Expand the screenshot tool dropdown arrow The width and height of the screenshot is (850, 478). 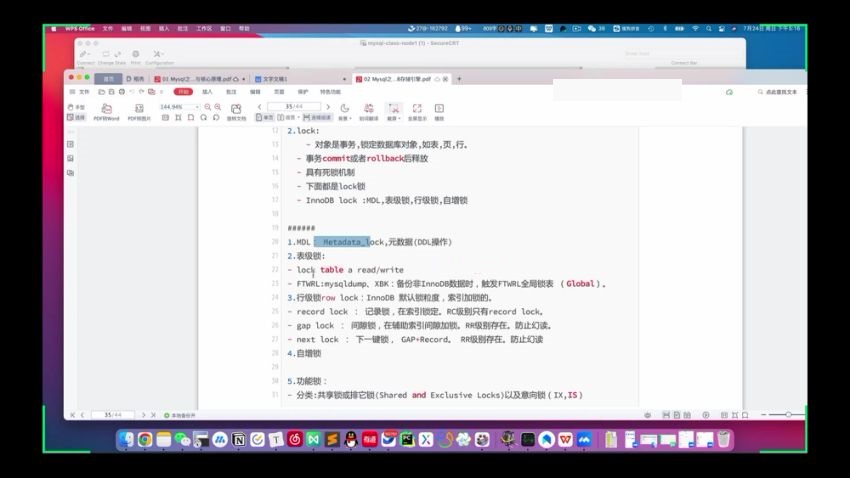(x=400, y=118)
